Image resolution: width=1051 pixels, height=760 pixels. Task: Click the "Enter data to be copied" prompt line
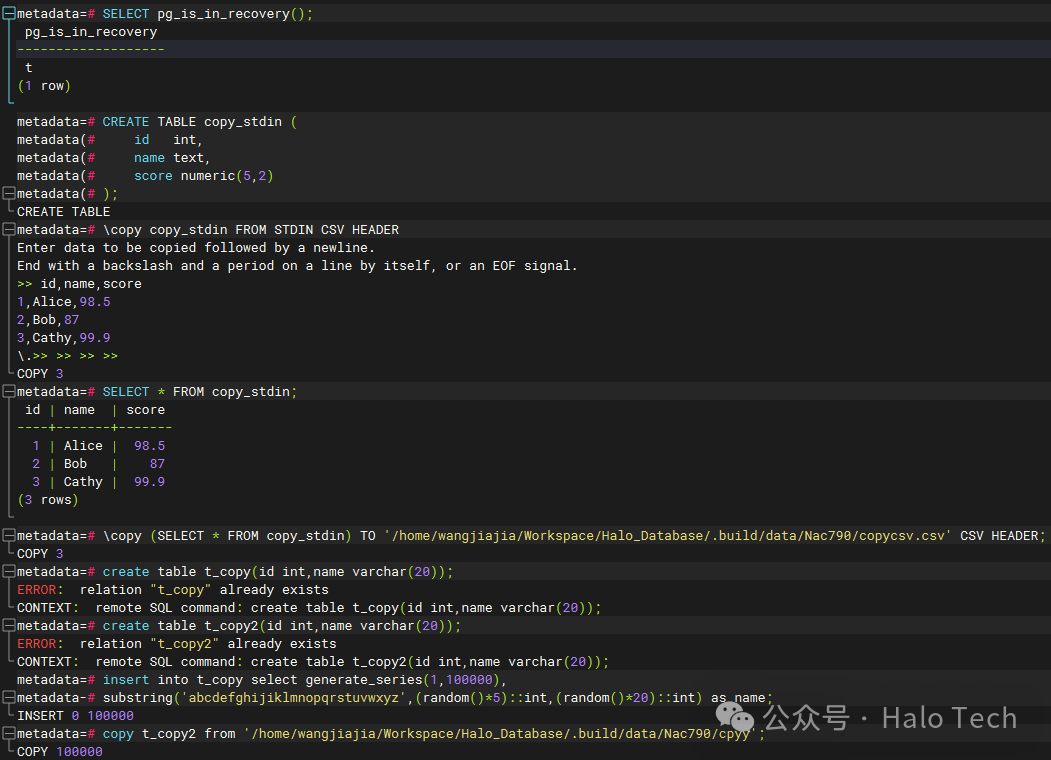pyautogui.click(x=196, y=248)
